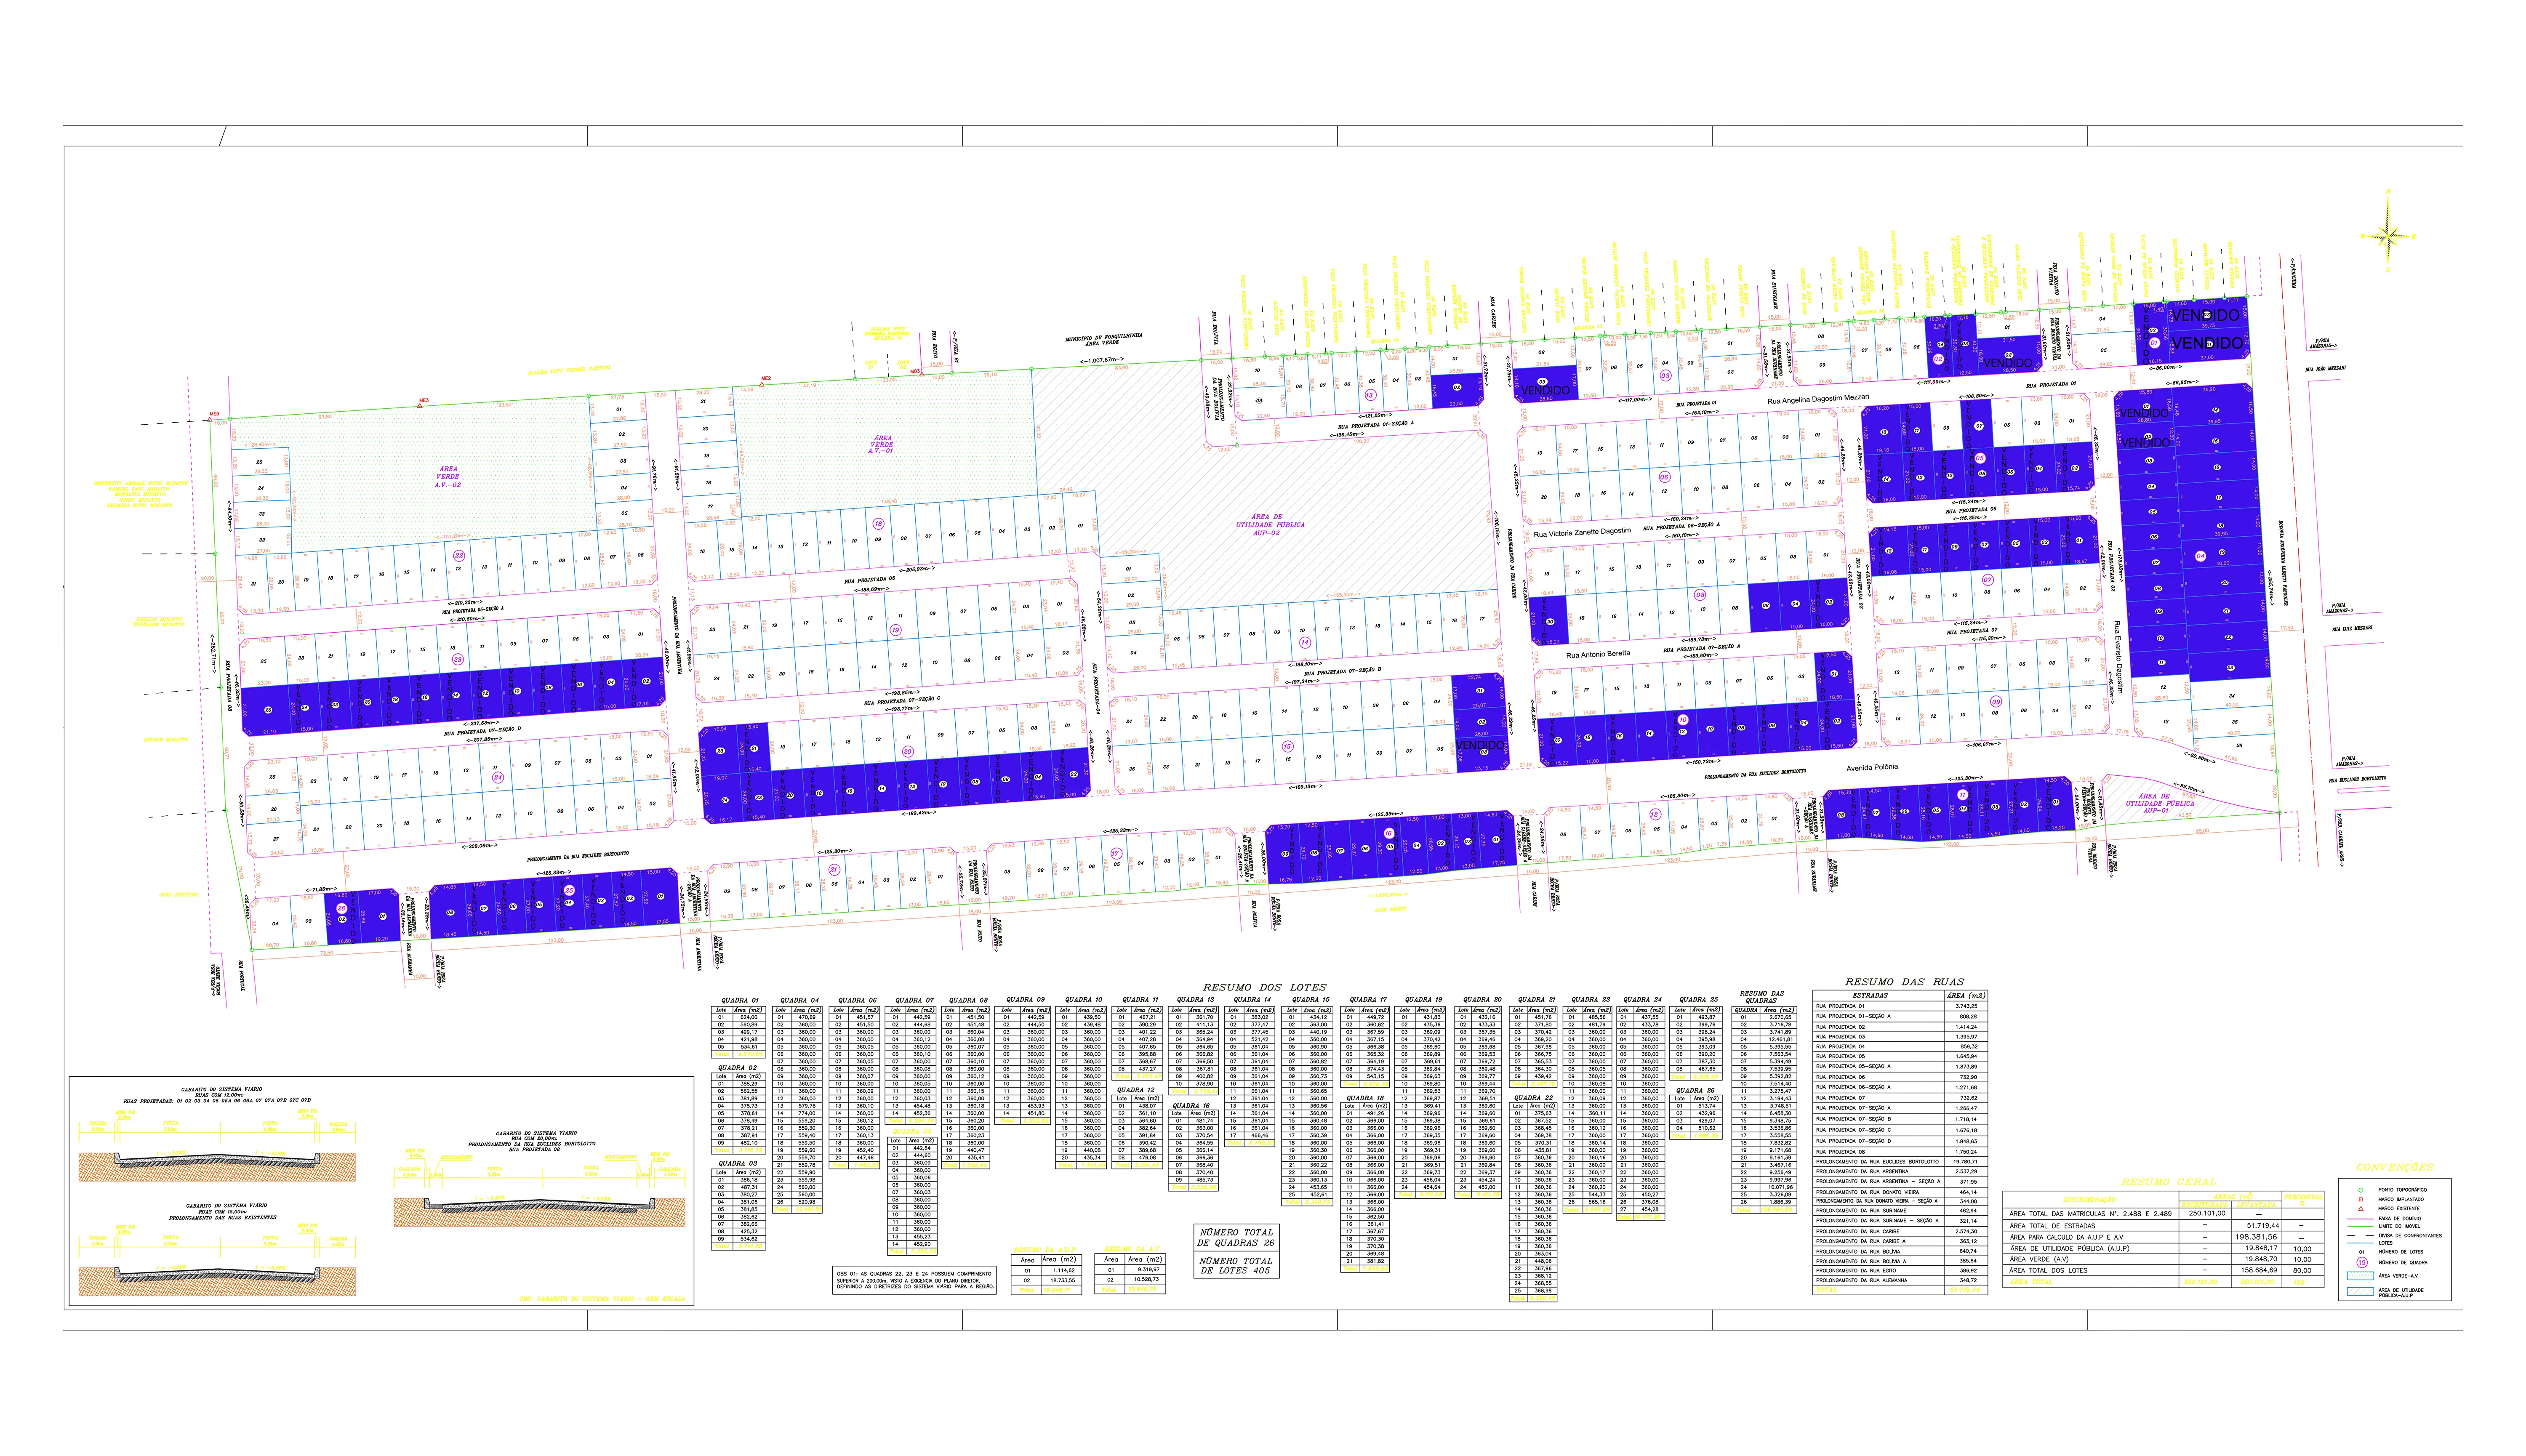Image resolution: width=2526 pixels, height=1456 pixels.
Task: Click the Faixa de Domínio magenta legend line
Action: click(x=2360, y=1218)
